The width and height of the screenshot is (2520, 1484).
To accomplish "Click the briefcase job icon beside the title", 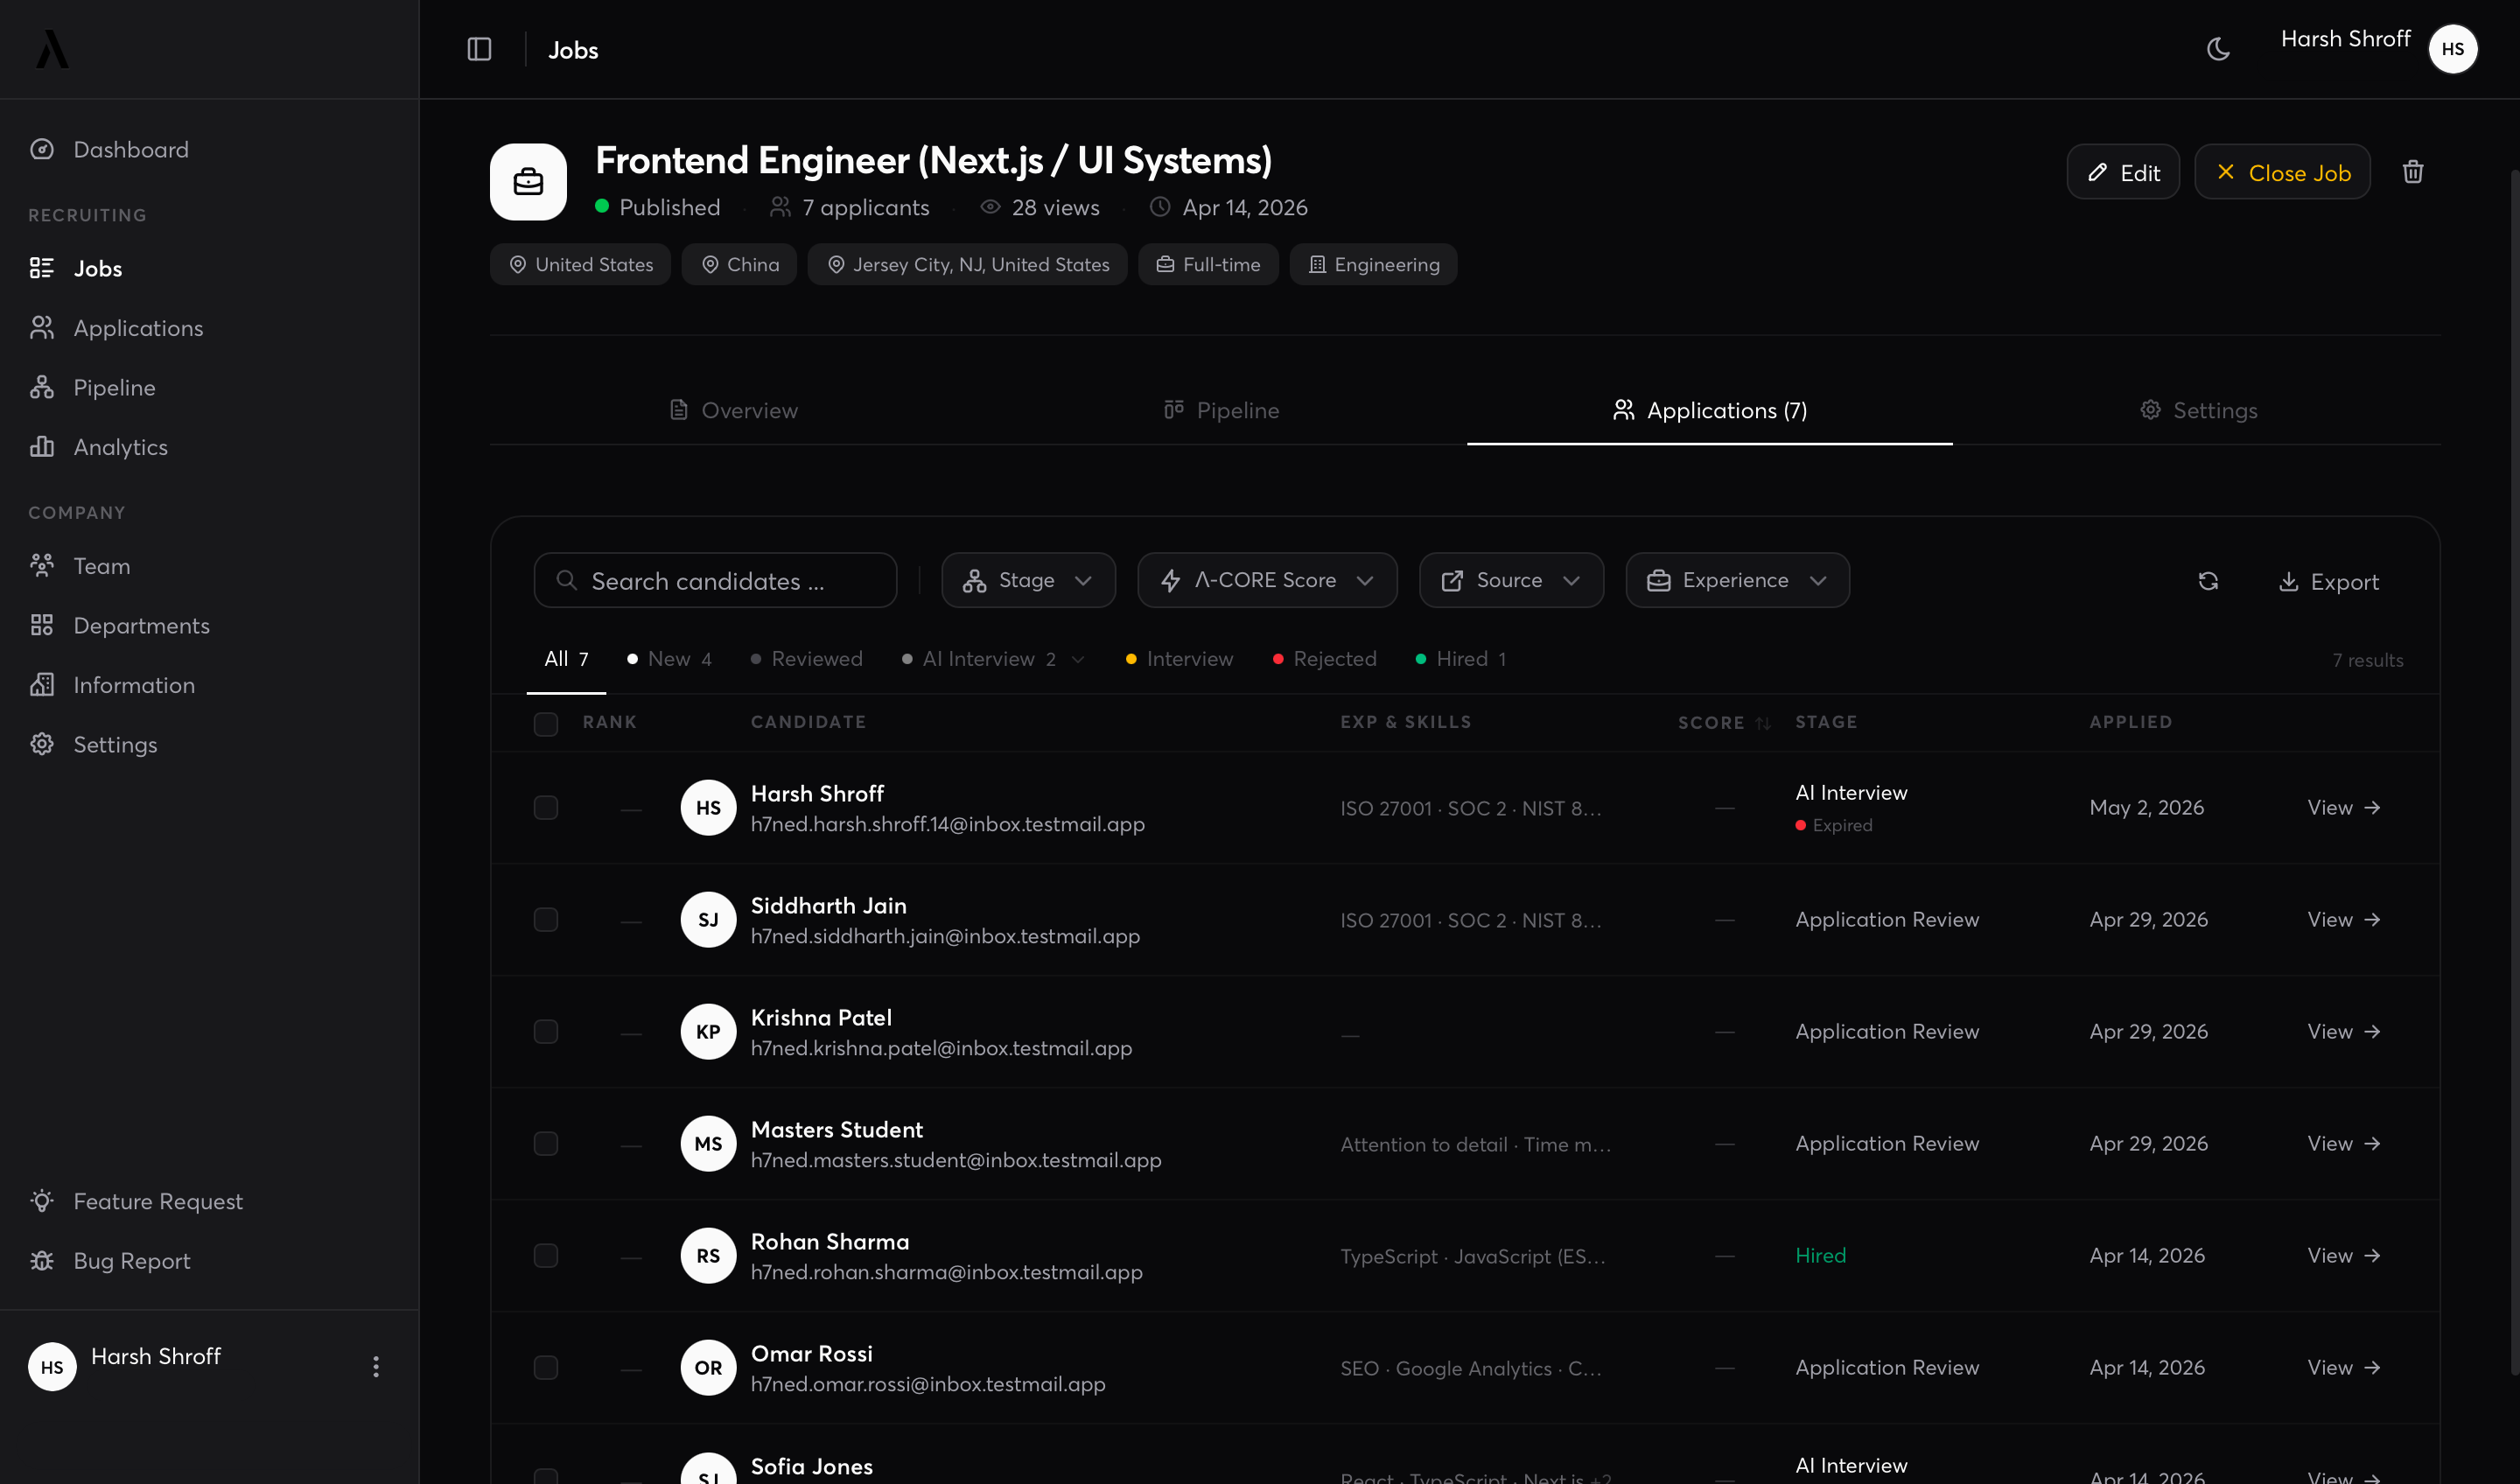I will point(528,182).
